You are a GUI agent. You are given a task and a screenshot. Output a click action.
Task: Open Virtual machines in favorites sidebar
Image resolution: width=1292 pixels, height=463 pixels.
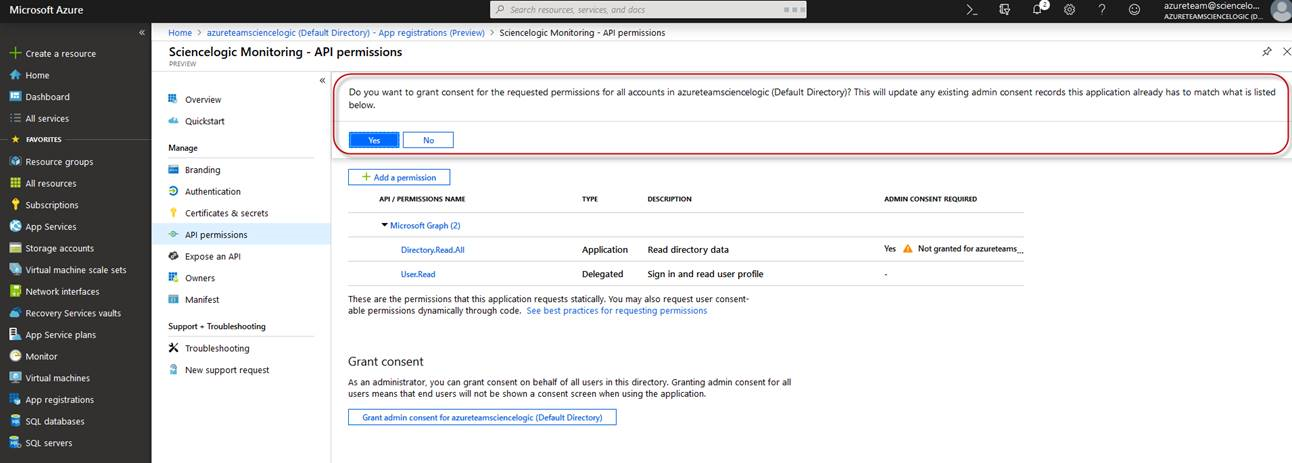pyautogui.click(x=57, y=378)
